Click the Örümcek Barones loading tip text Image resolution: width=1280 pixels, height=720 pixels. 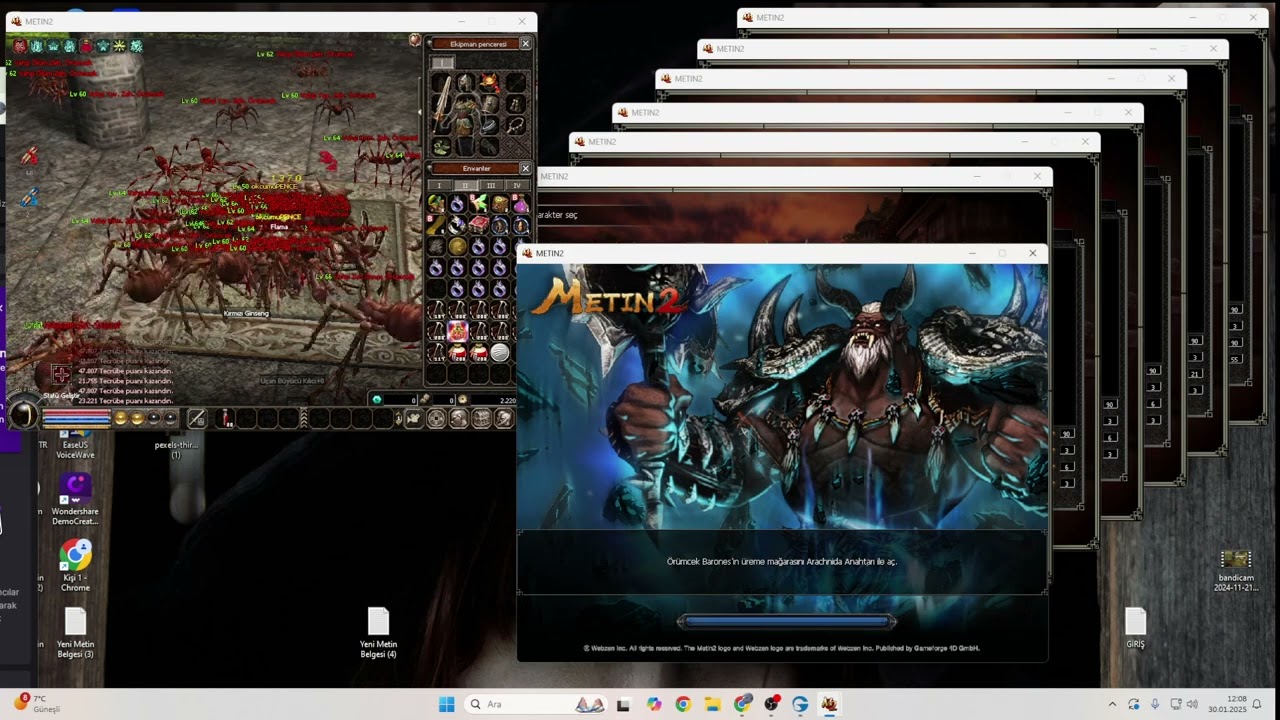[x=782, y=562]
